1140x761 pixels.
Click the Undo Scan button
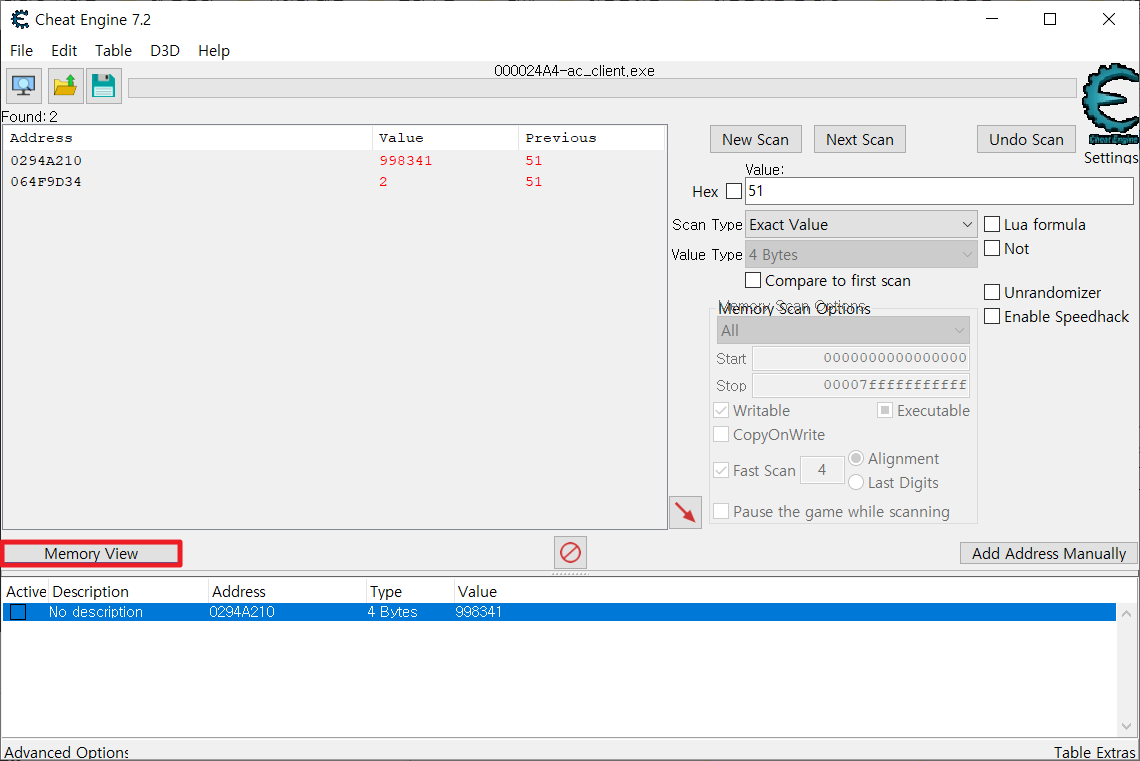(1026, 140)
